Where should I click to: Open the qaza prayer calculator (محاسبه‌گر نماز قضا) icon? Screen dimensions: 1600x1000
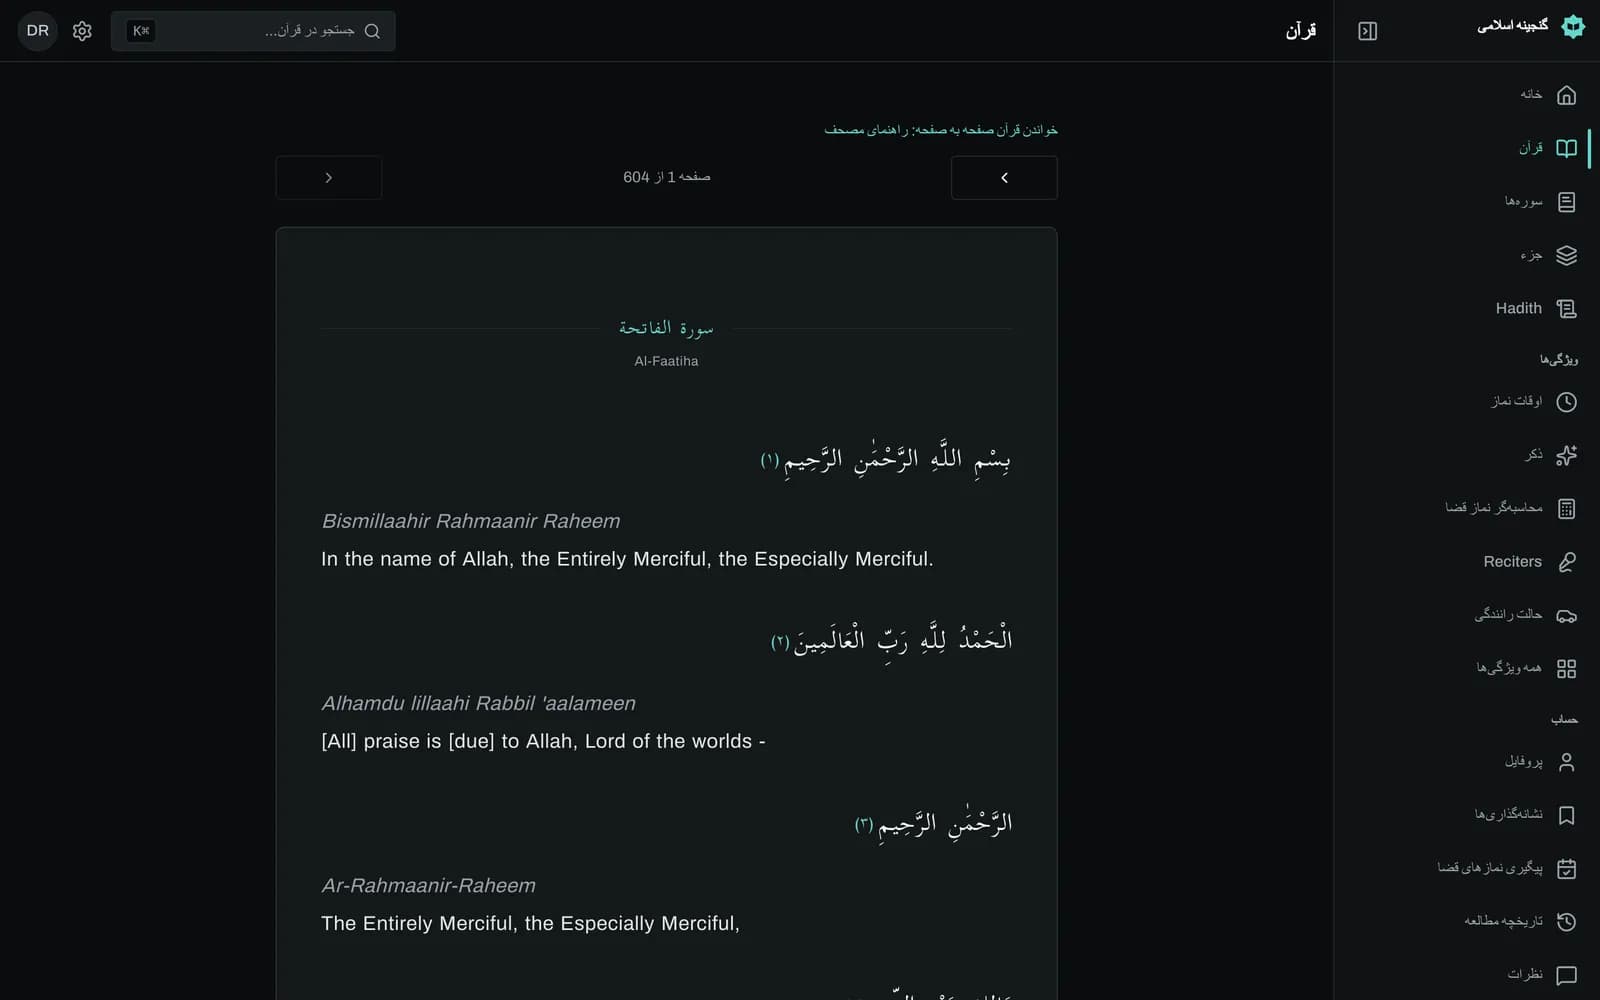click(1566, 508)
